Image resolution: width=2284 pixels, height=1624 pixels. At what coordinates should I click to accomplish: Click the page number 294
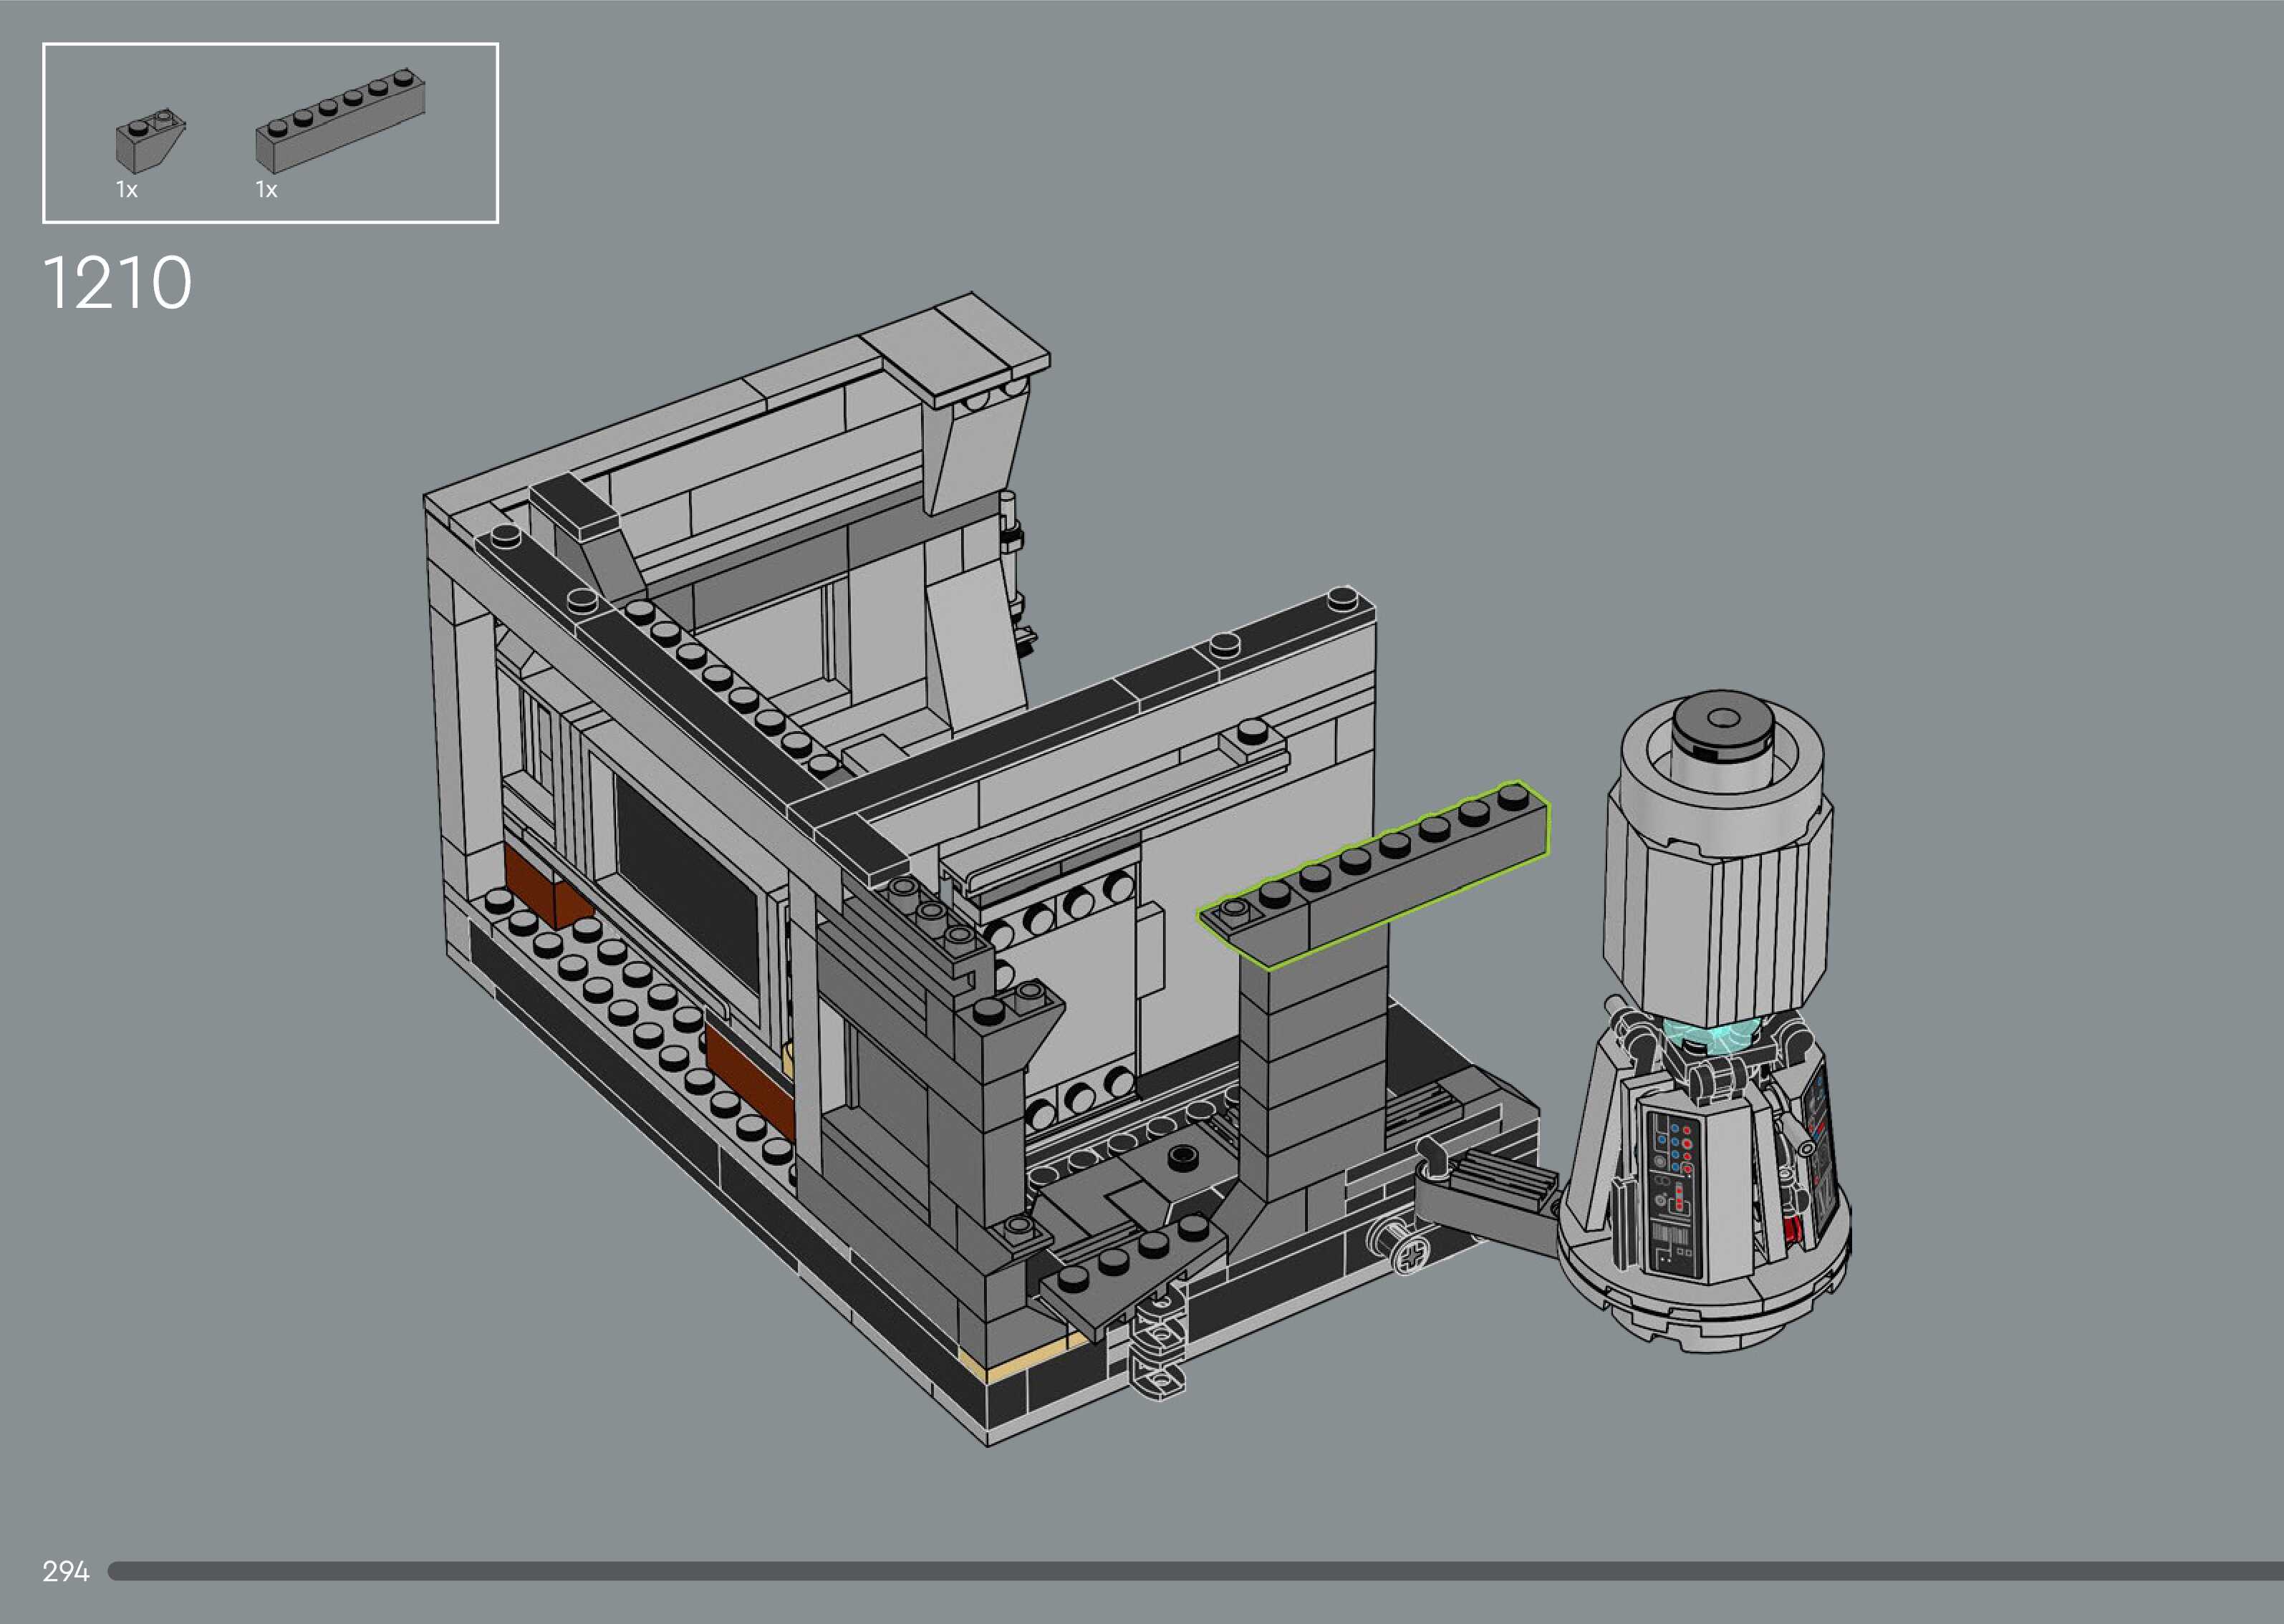click(66, 1571)
